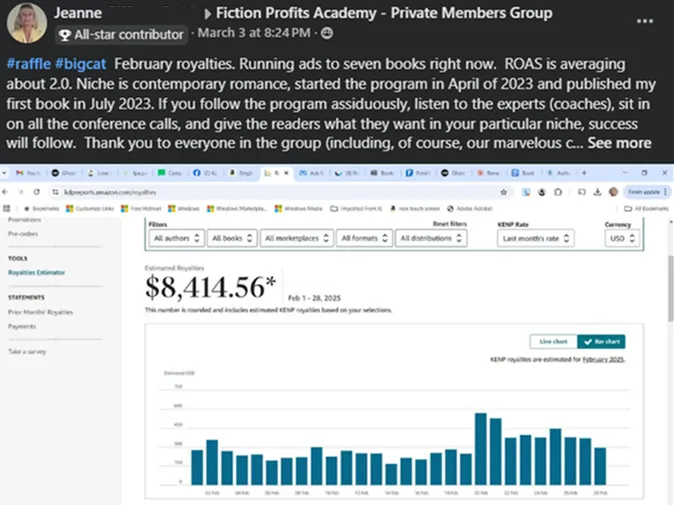Click the All-star contributor badge
The width and height of the screenshot is (674, 505).
point(121,34)
